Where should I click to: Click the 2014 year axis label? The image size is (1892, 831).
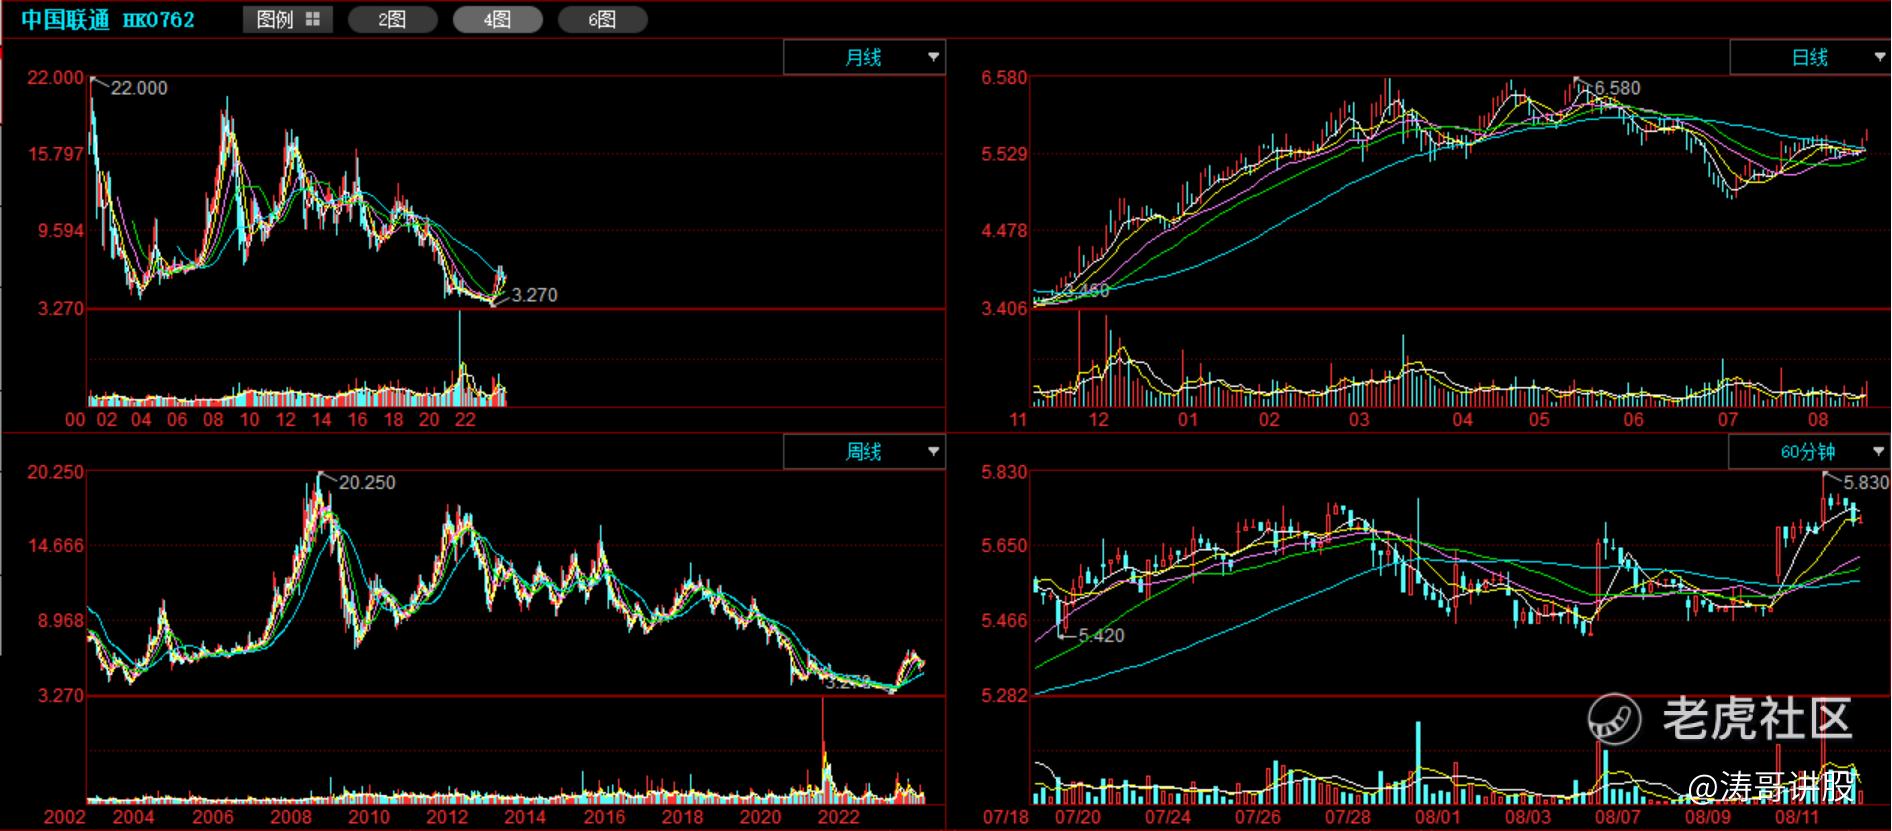coord(525,817)
